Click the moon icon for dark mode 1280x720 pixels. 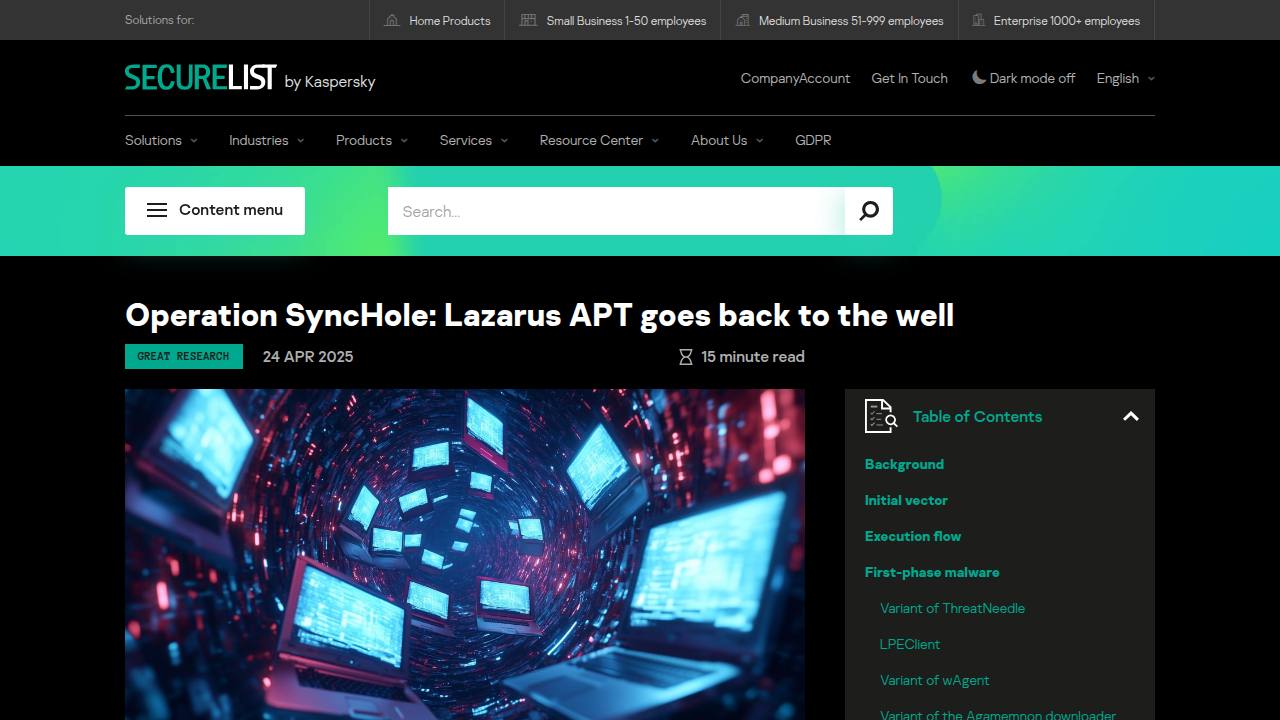(979, 78)
